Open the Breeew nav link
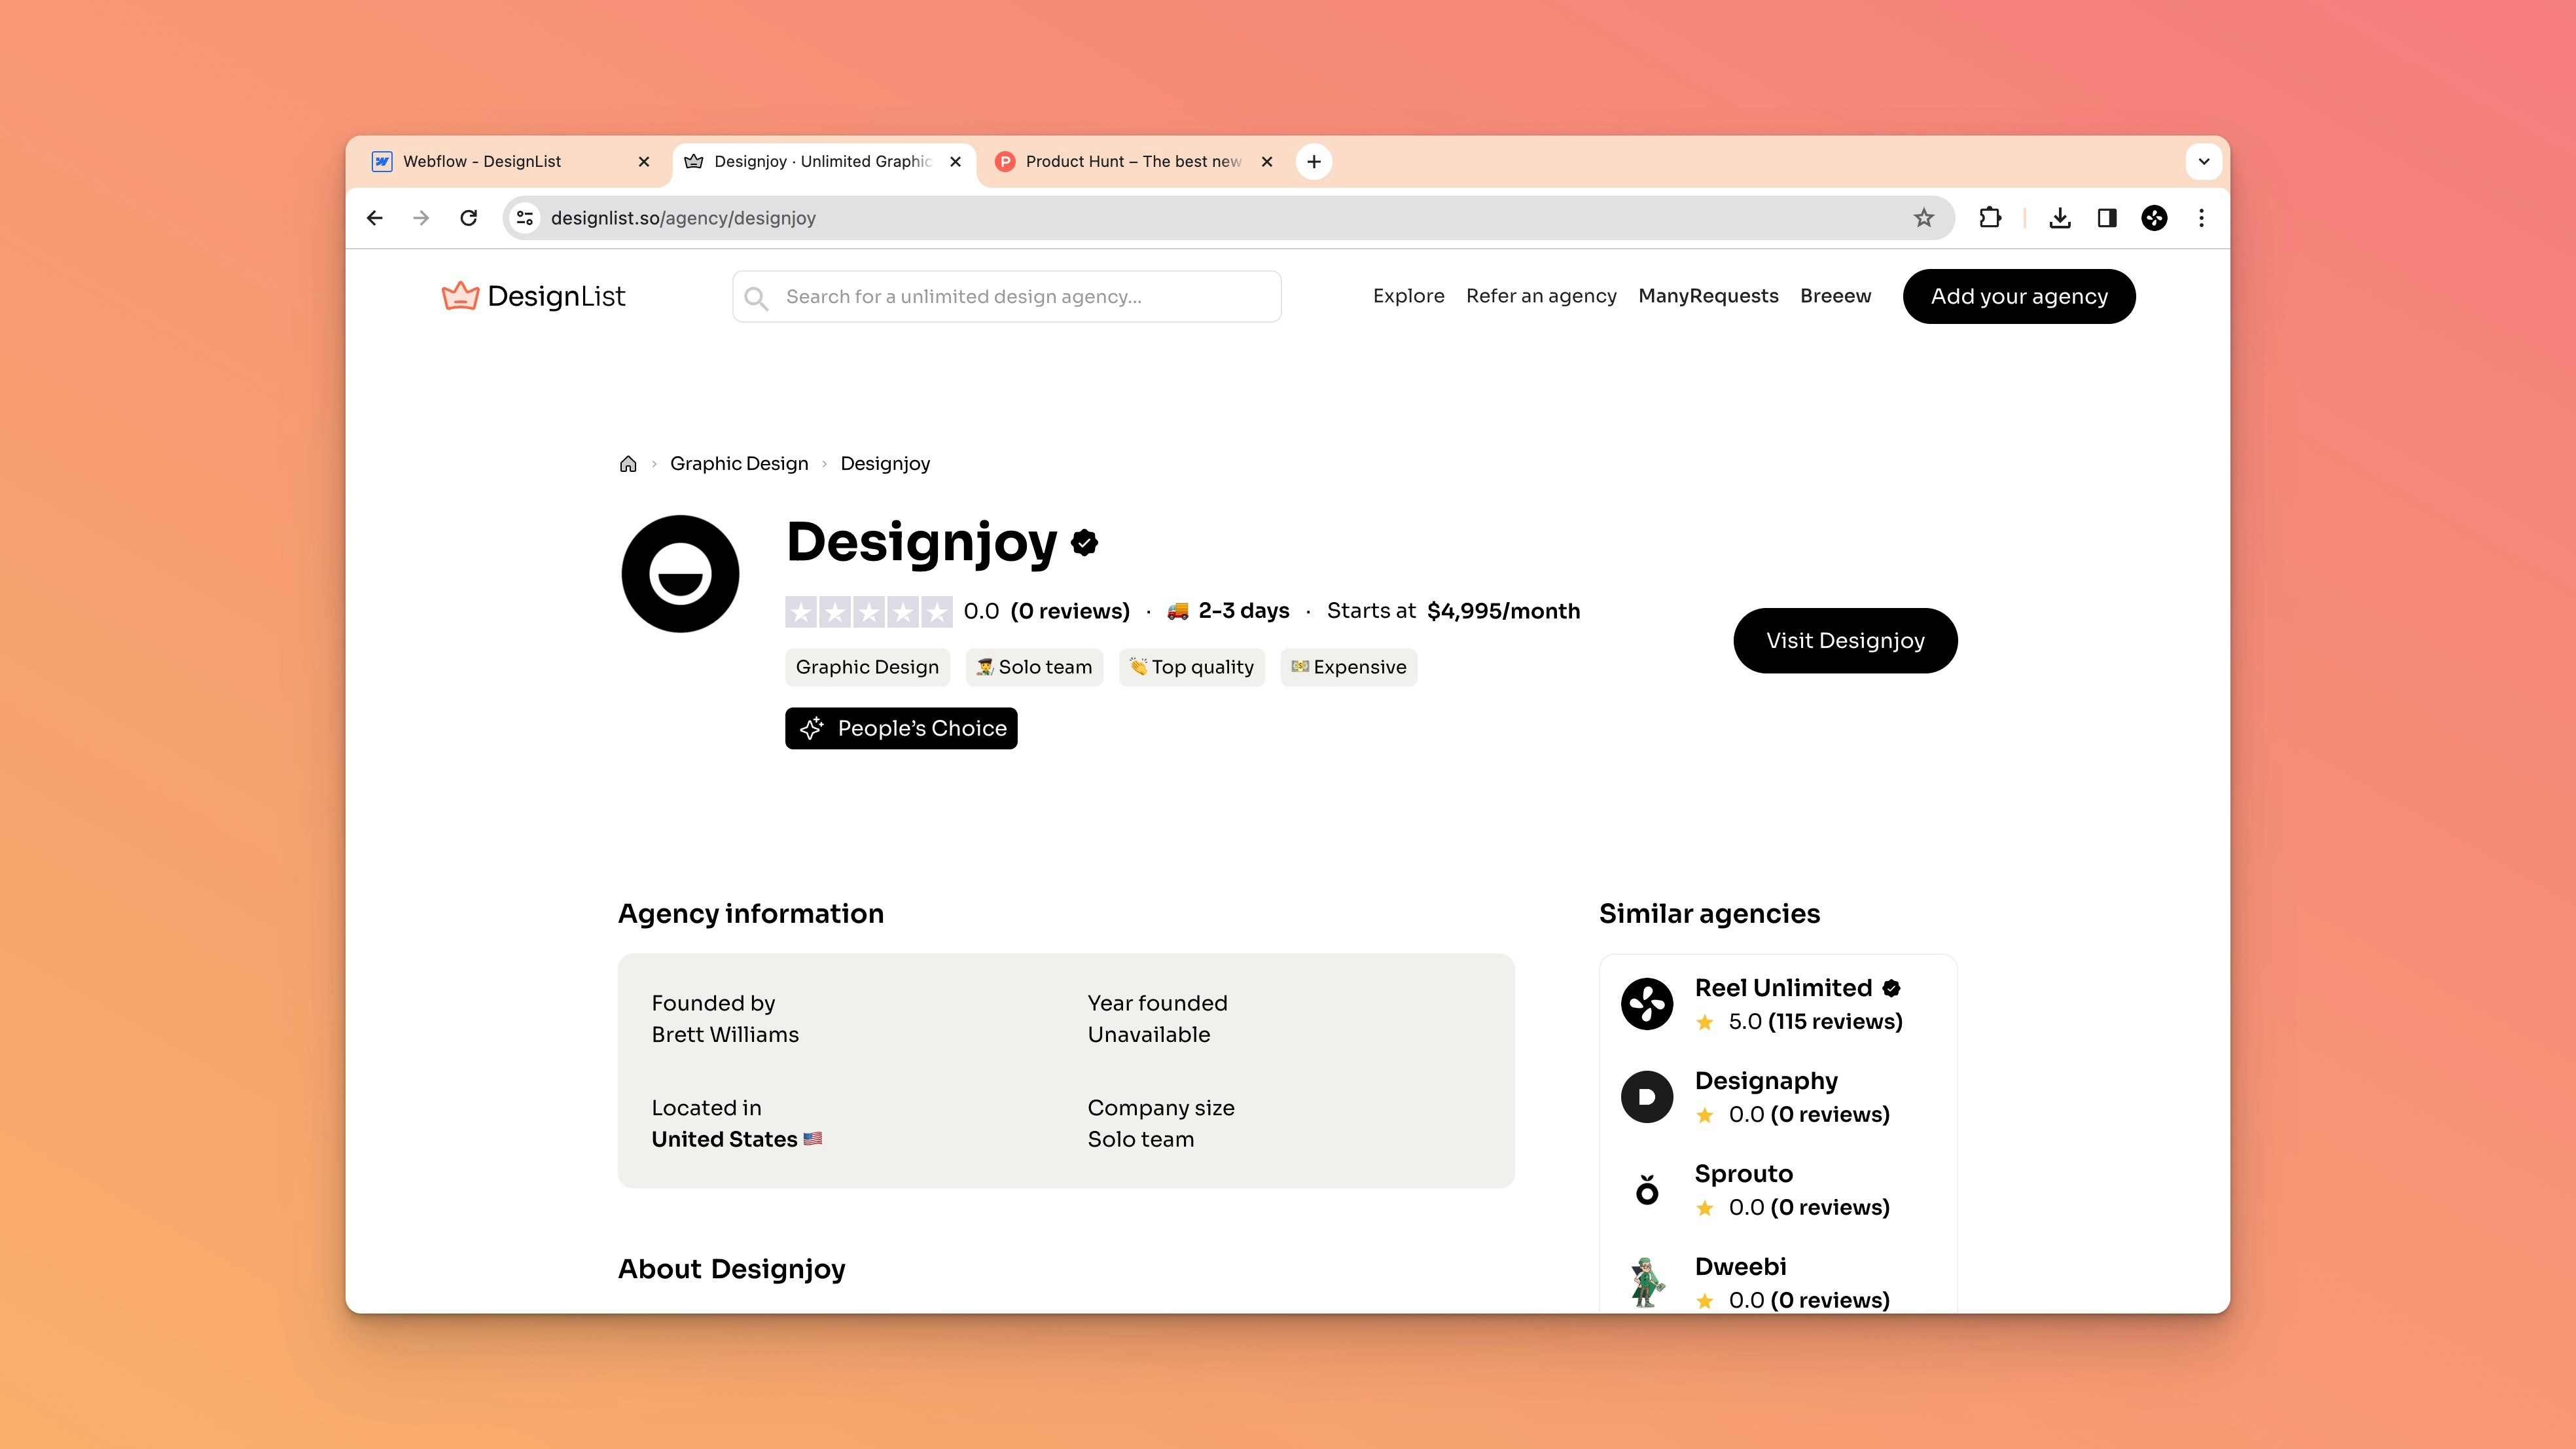 [x=1835, y=296]
